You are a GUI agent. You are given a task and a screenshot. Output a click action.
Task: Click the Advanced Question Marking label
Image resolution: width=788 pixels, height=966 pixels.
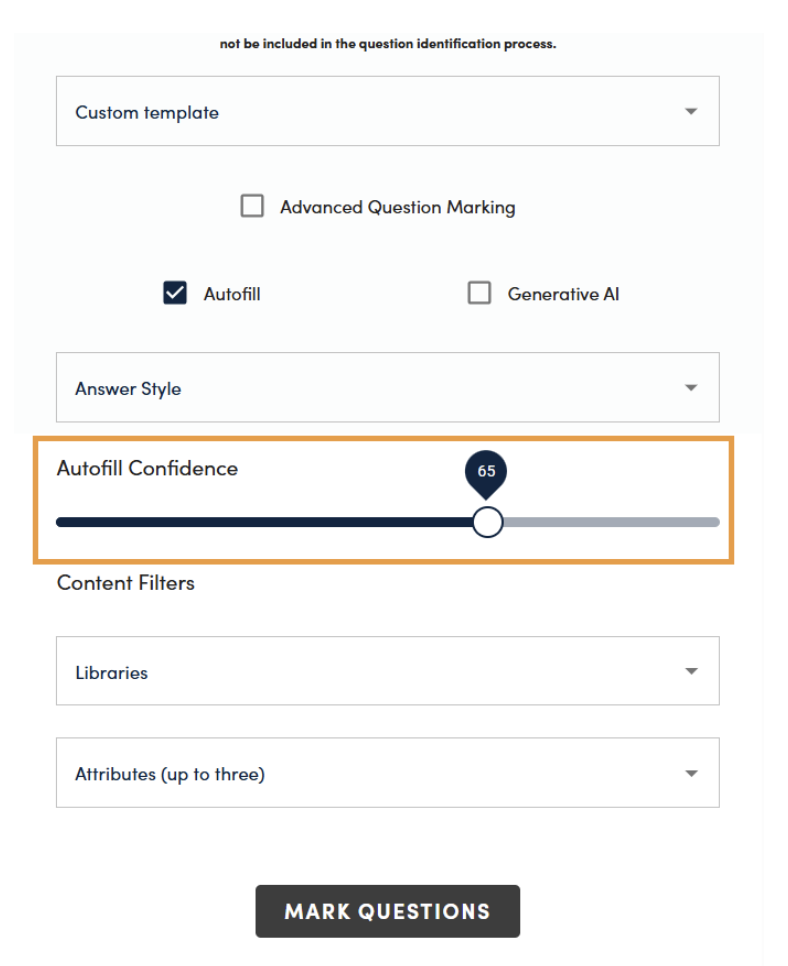coord(397,208)
